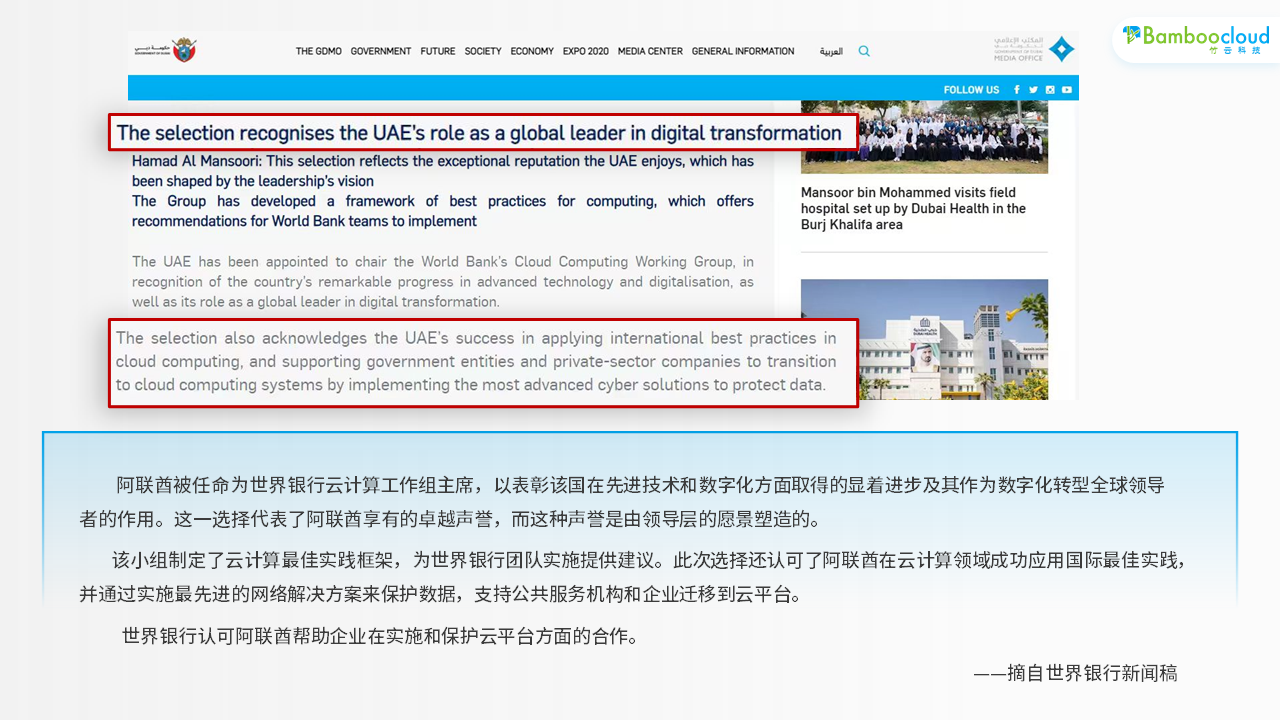Viewport: 1280px width, 720px height.
Task: Switch to the Arabic language link
Action: [x=831, y=51]
